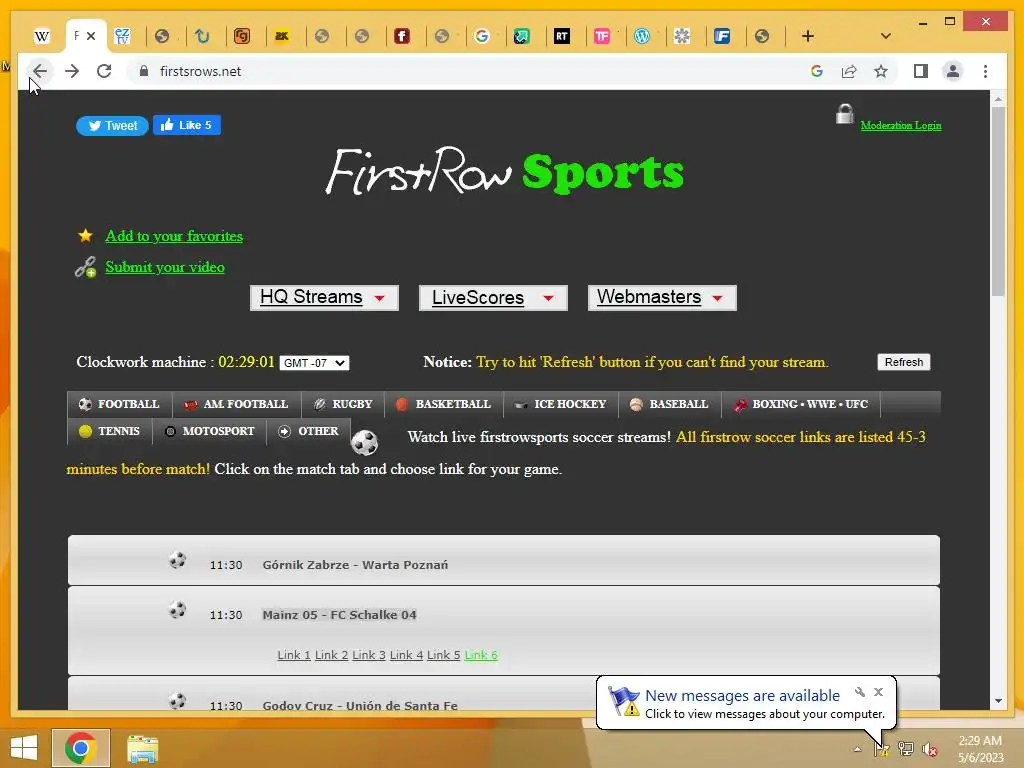The height and width of the screenshot is (768, 1024).
Task: Click the Refresh button
Action: [904, 362]
